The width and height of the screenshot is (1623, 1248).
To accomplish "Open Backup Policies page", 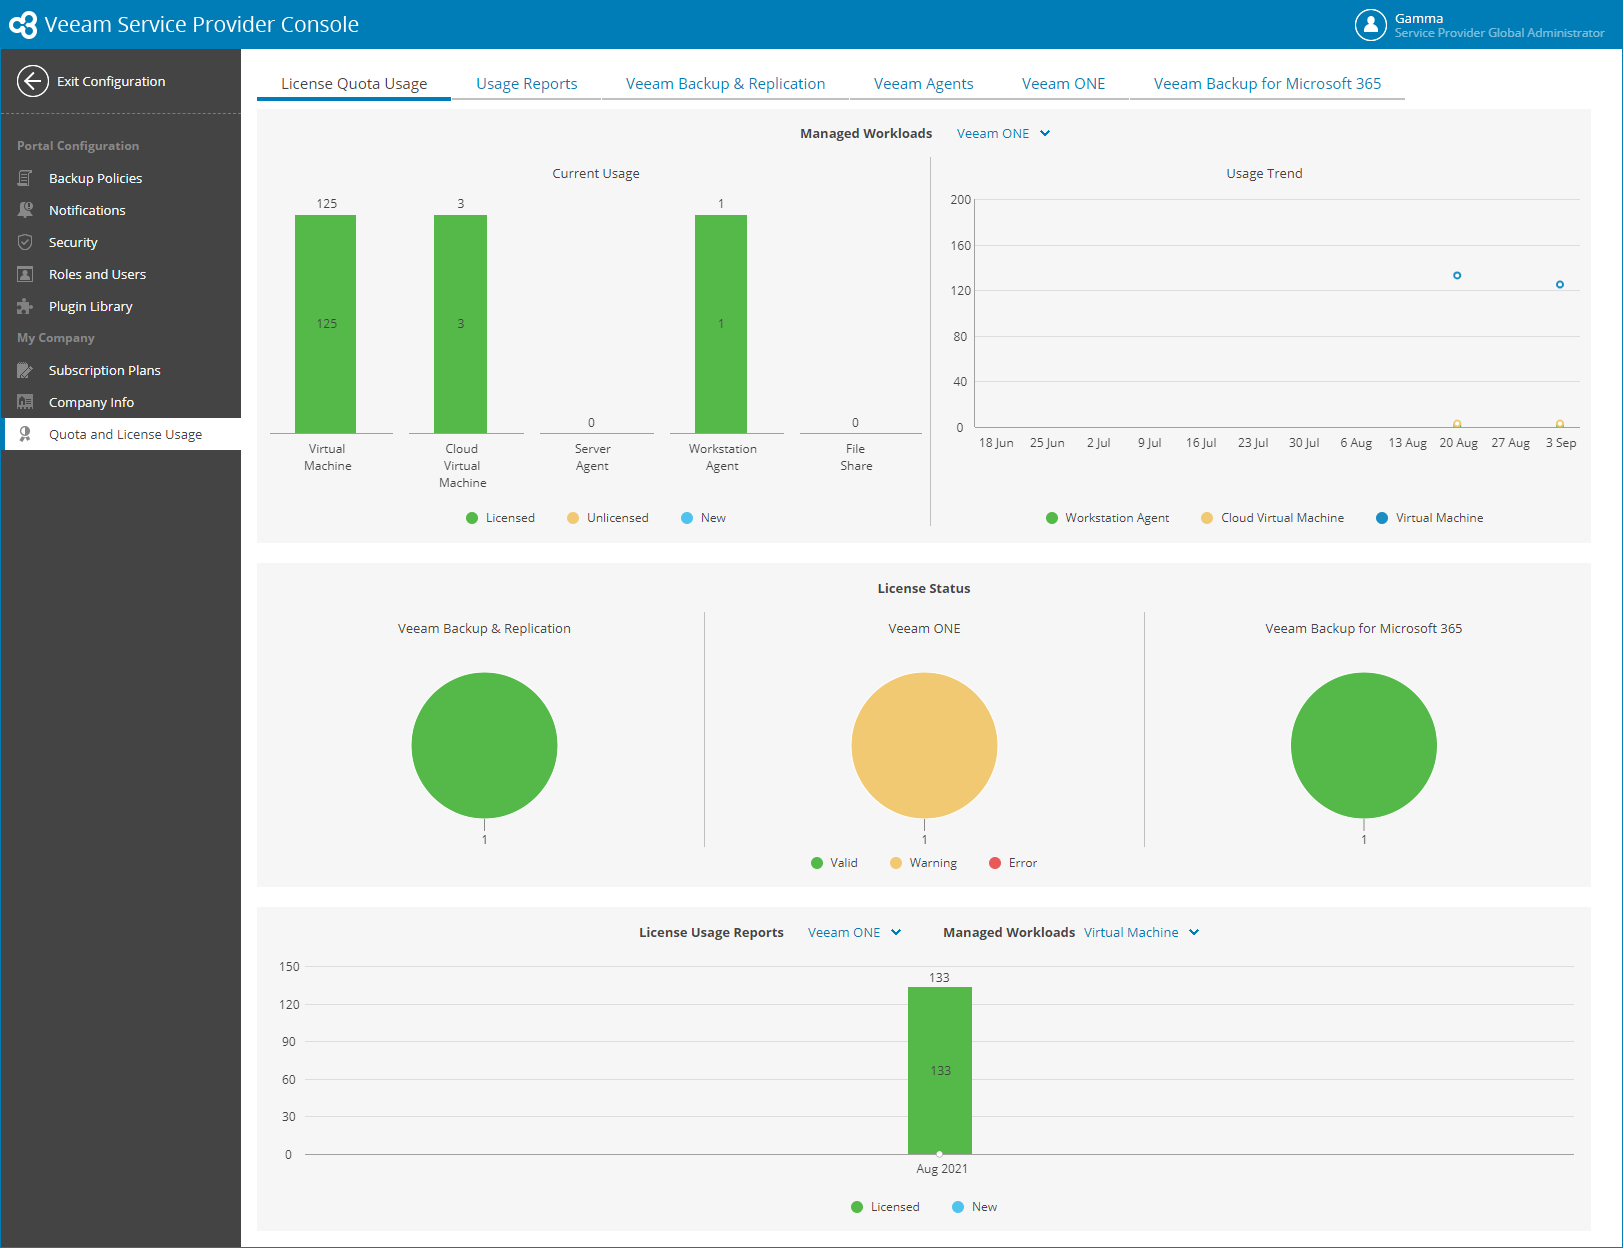I will [95, 178].
